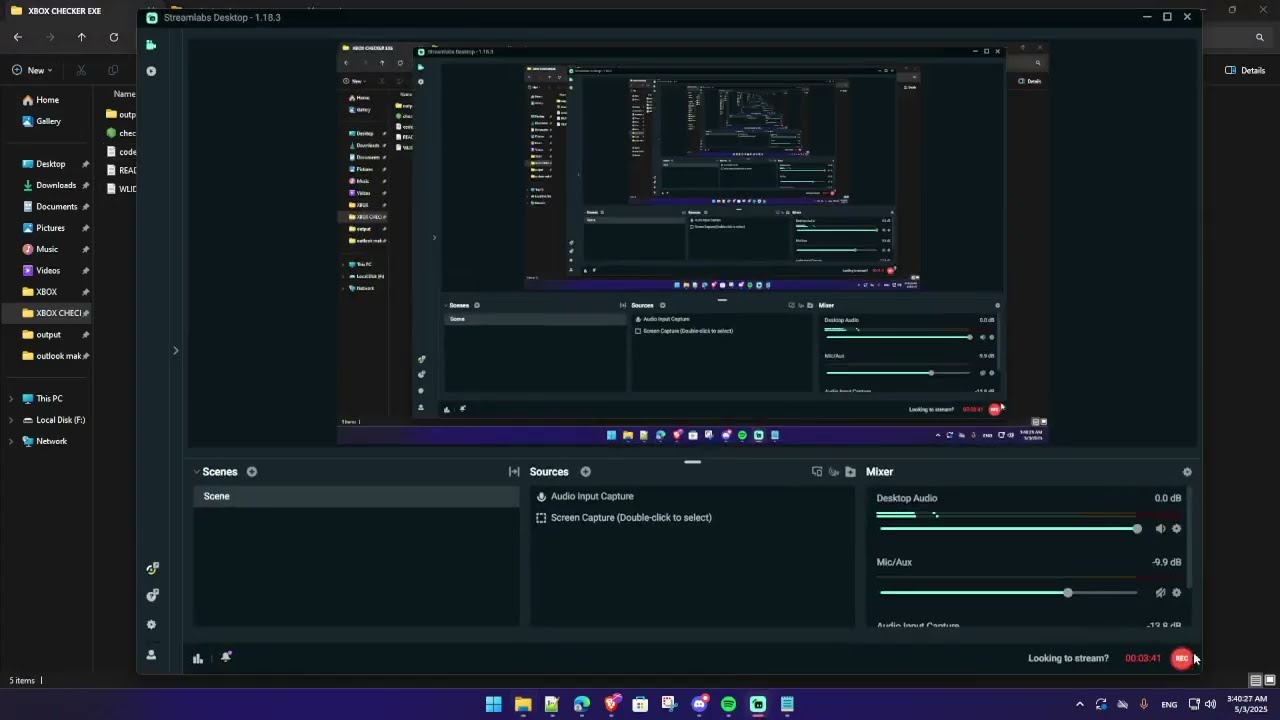This screenshot has height=720, width=1280.
Task: Add a new scene with plus icon
Action: (x=252, y=472)
